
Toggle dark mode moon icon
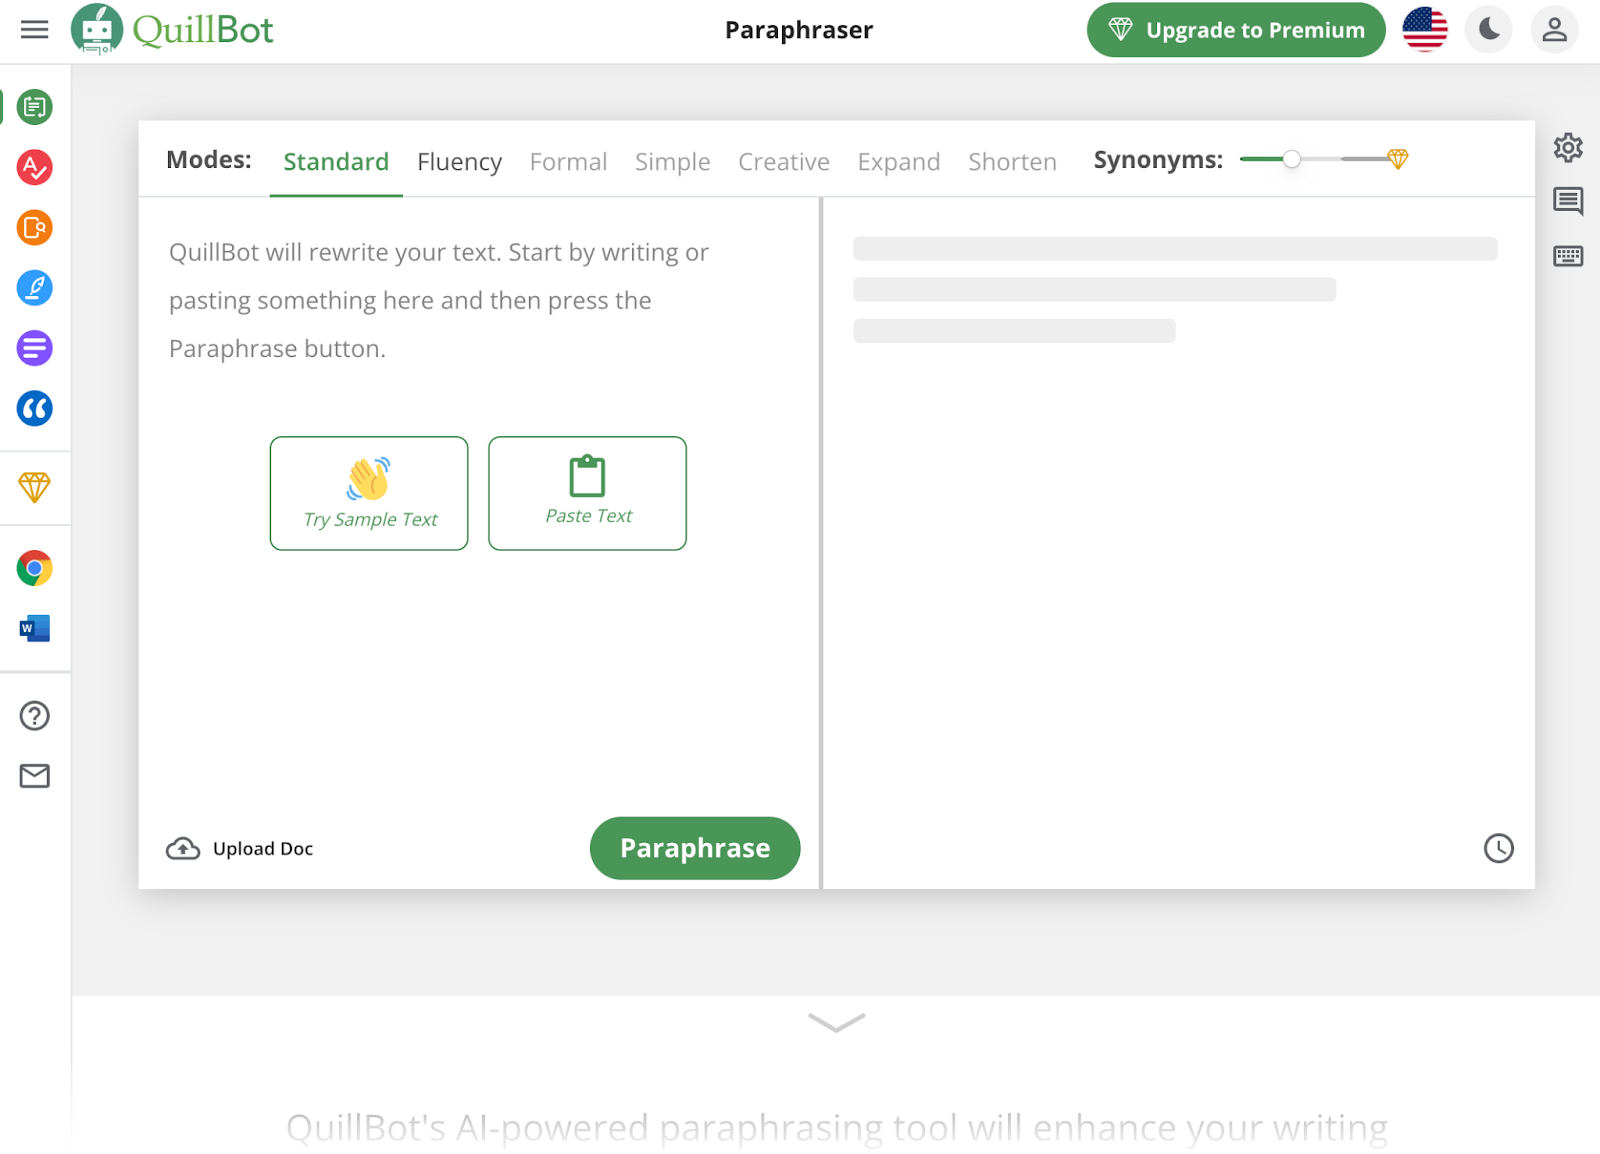pyautogui.click(x=1489, y=29)
